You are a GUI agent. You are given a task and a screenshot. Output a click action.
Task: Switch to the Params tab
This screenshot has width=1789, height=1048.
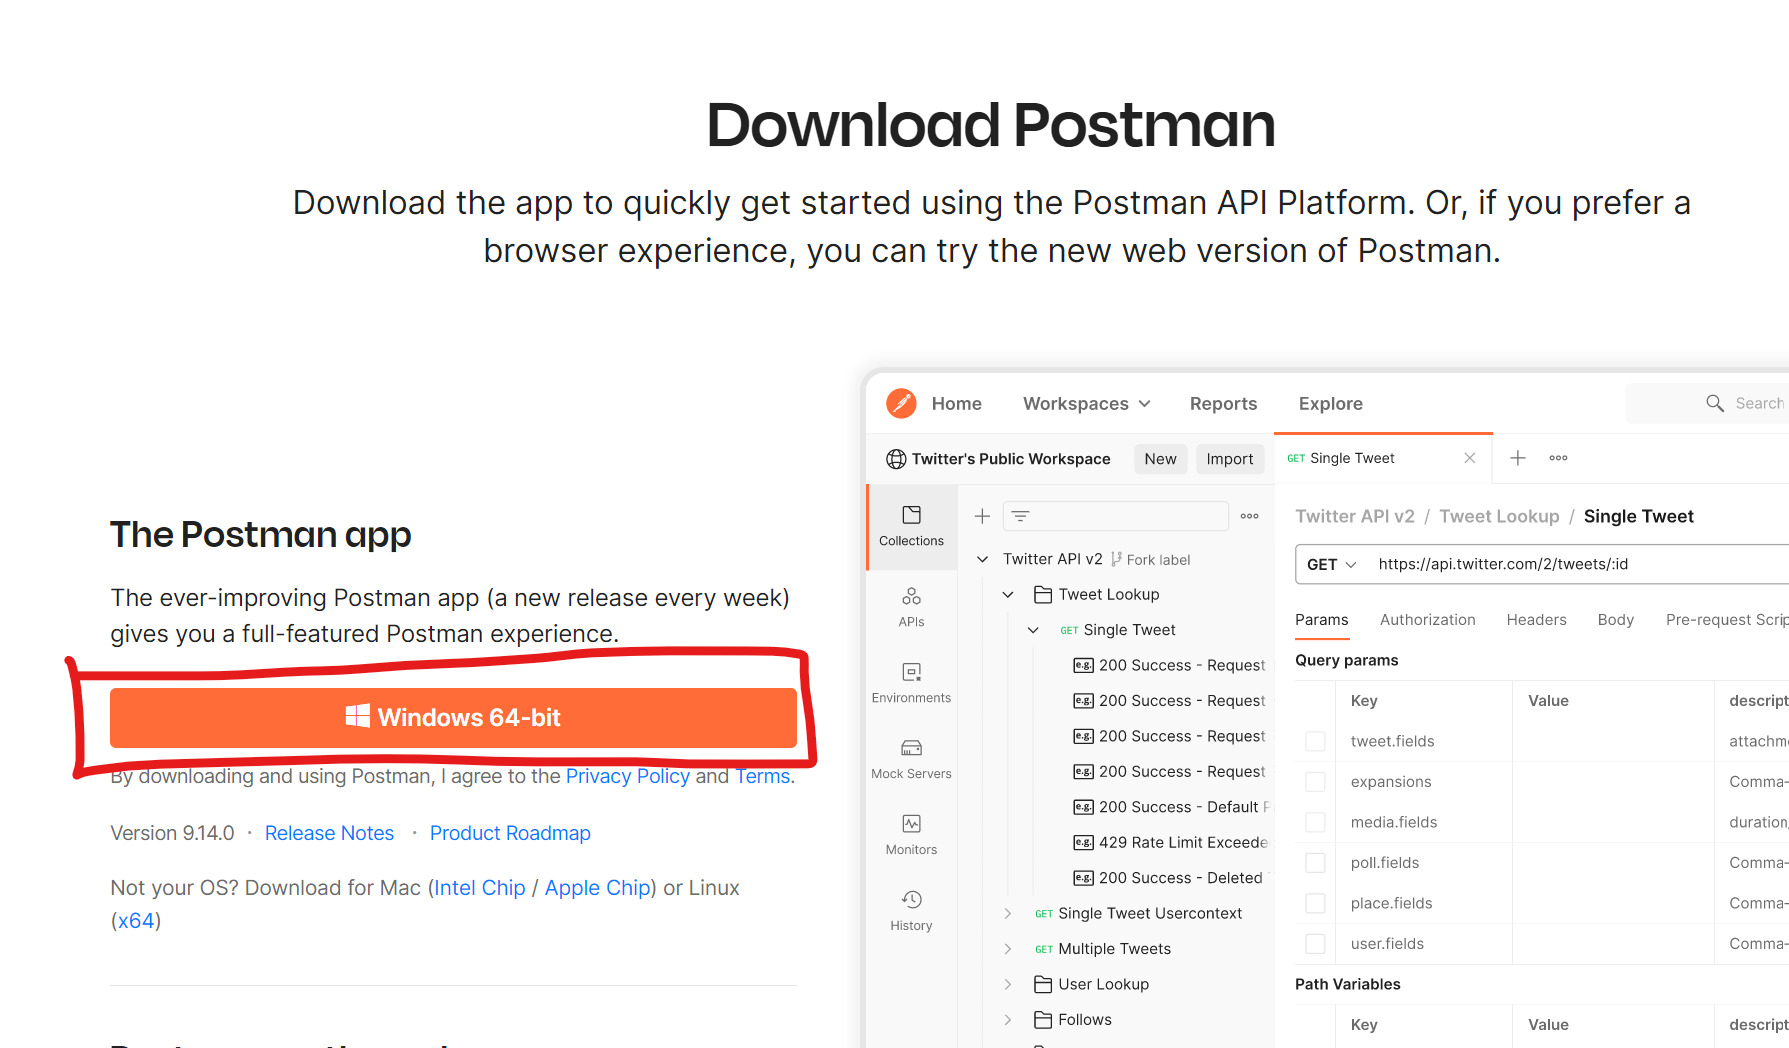click(1321, 620)
